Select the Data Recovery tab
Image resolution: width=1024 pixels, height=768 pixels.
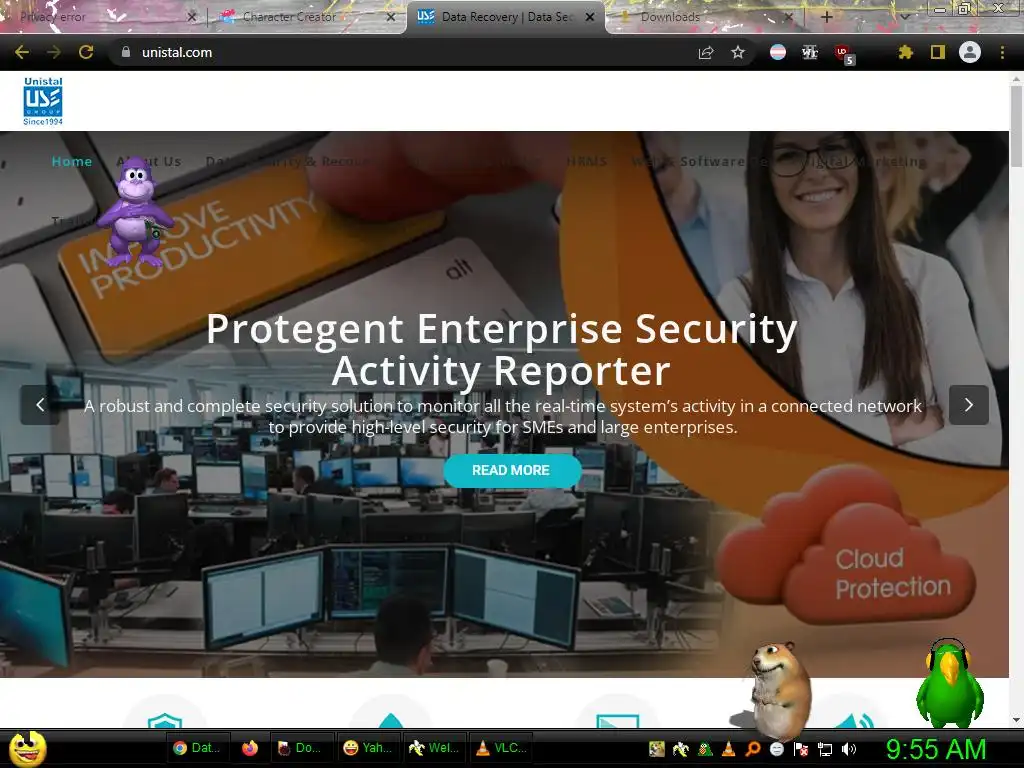point(505,17)
